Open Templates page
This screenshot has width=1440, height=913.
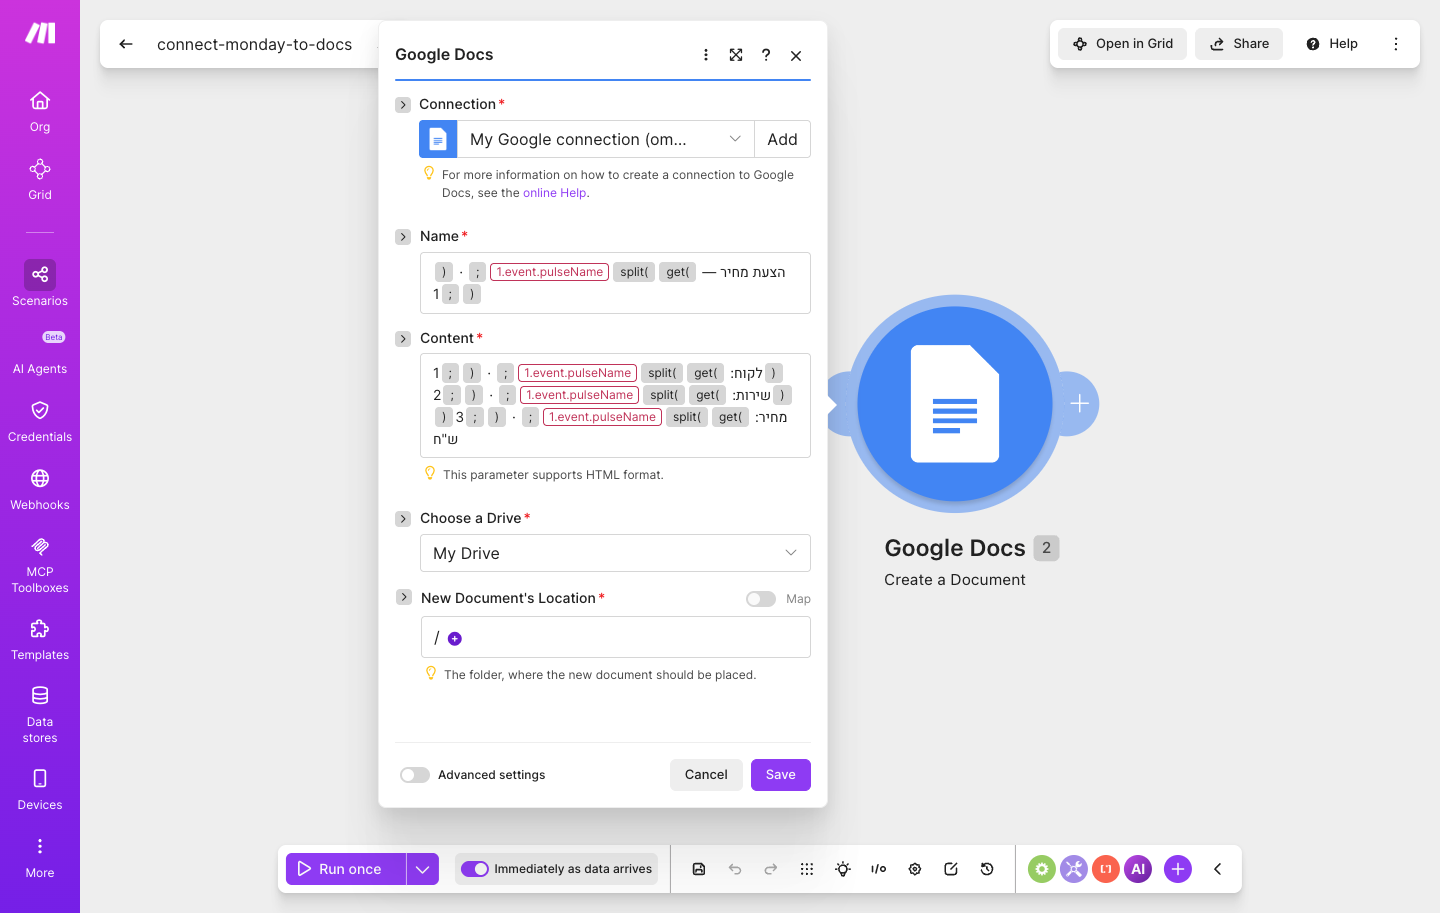pyautogui.click(x=40, y=639)
